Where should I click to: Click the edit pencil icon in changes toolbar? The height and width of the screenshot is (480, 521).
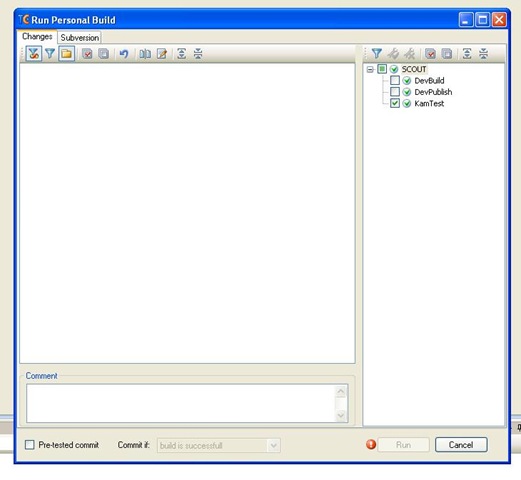(162, 54)
